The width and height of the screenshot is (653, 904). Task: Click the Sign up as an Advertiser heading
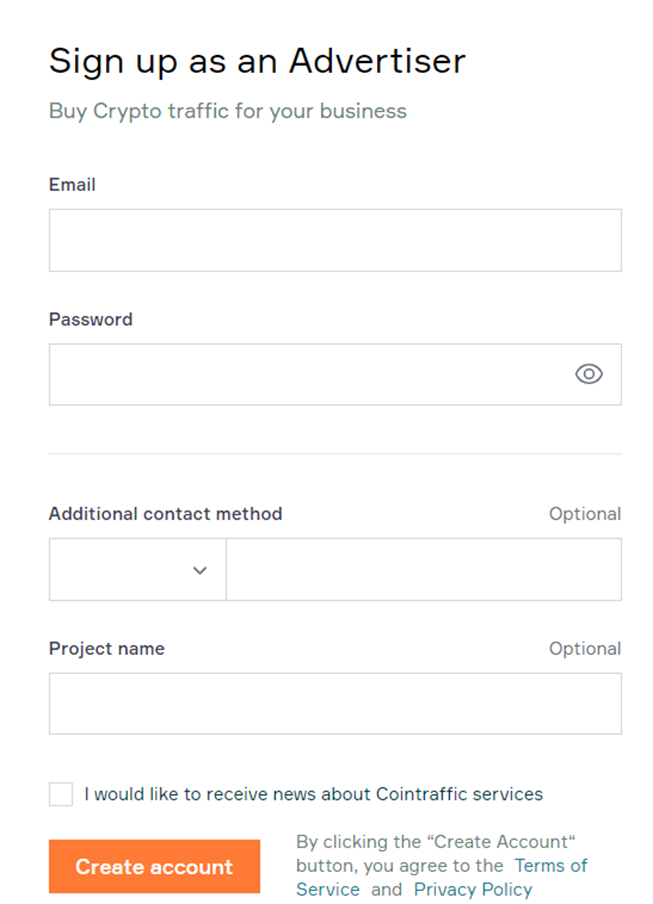point(256,60)
